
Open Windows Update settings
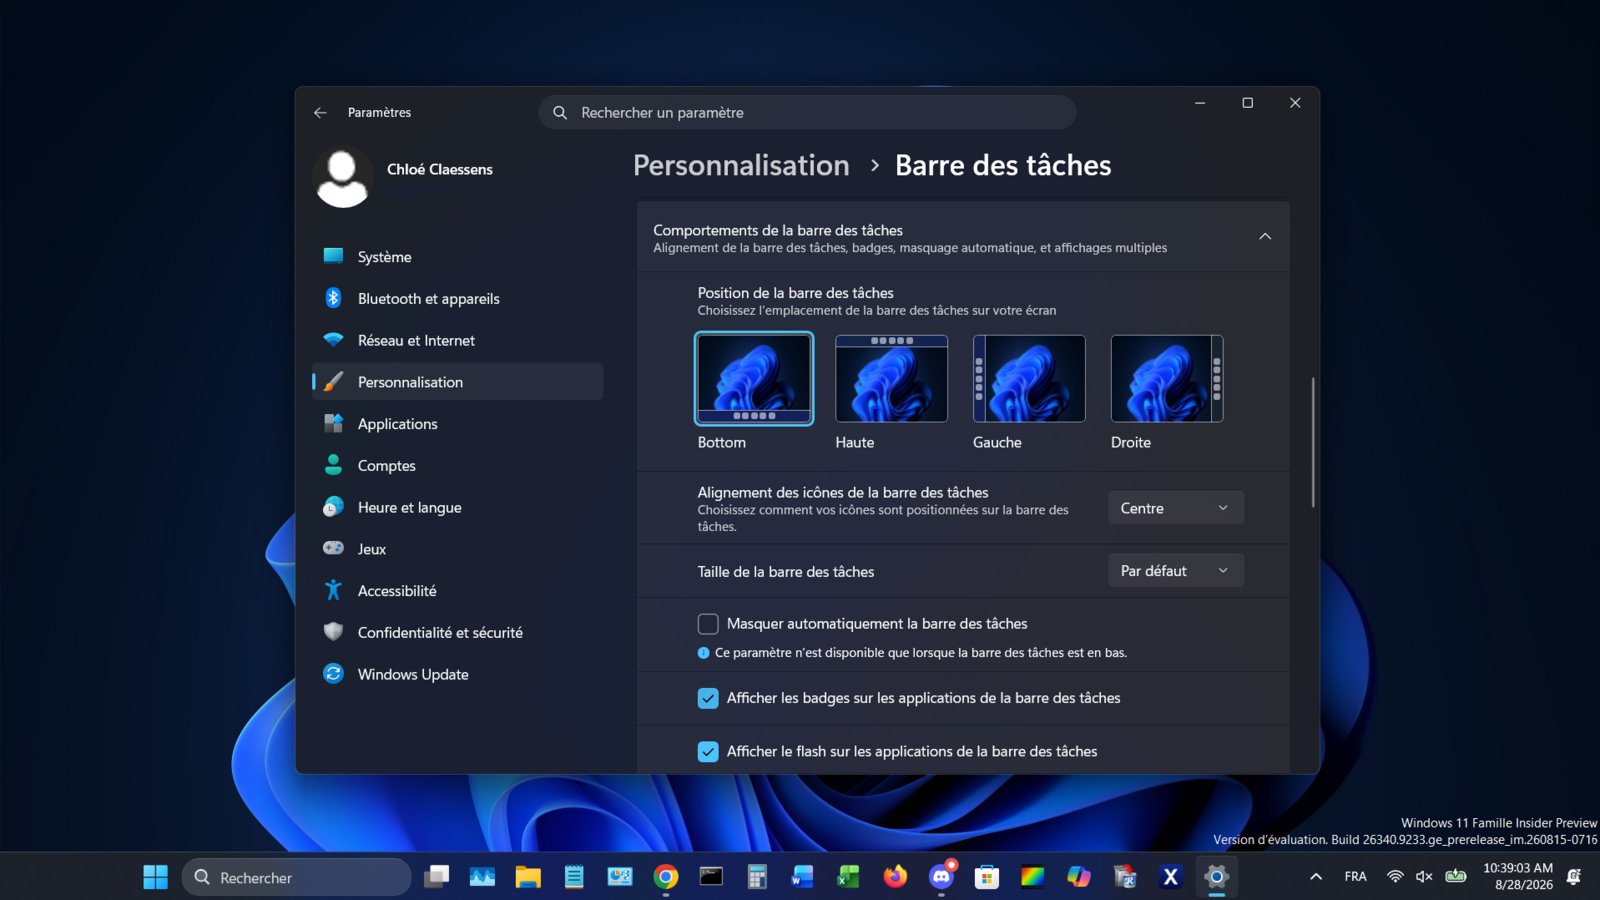457,675
